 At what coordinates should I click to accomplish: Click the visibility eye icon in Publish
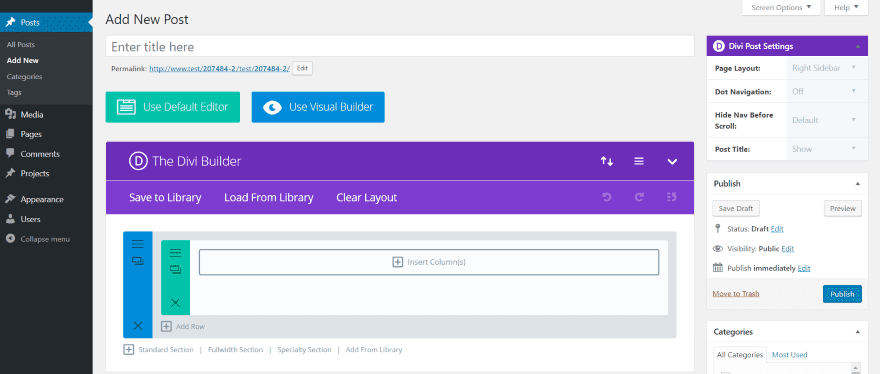coord(717,248)
